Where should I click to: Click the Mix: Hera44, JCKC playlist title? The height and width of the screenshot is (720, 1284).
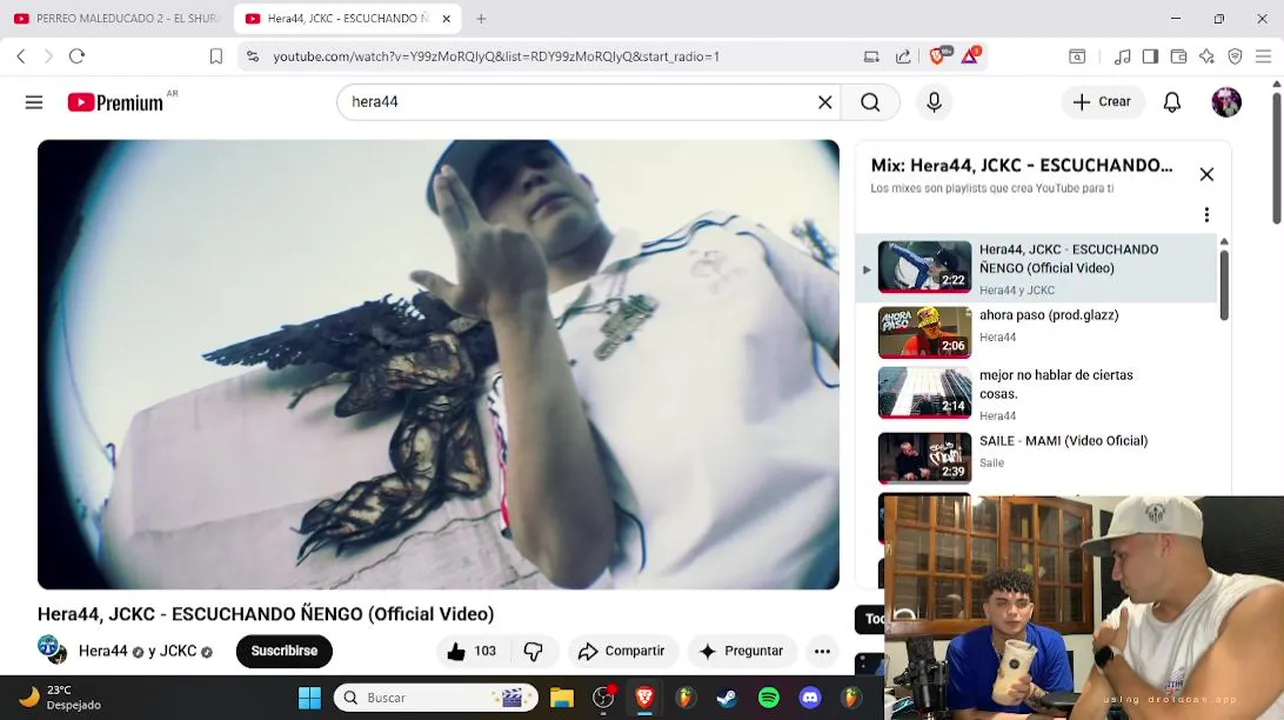(1021, 166)
